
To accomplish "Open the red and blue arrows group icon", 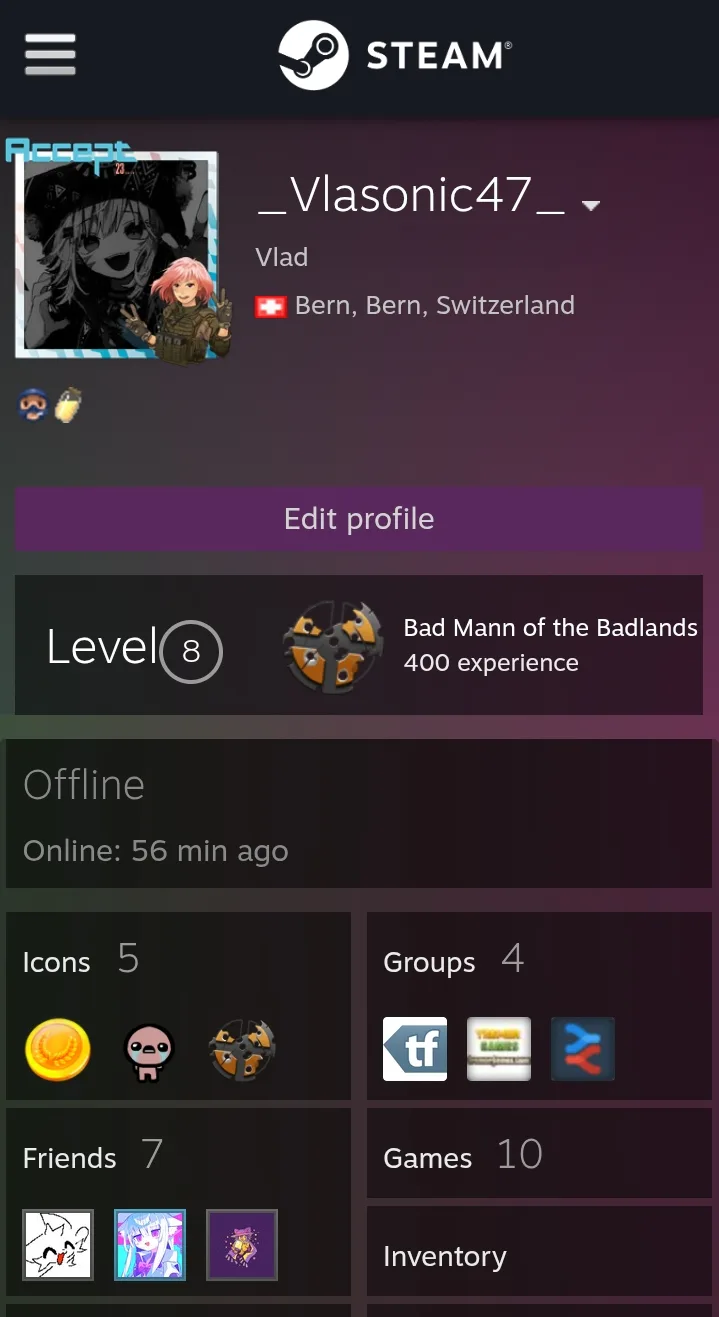I will click(583, 1049).
